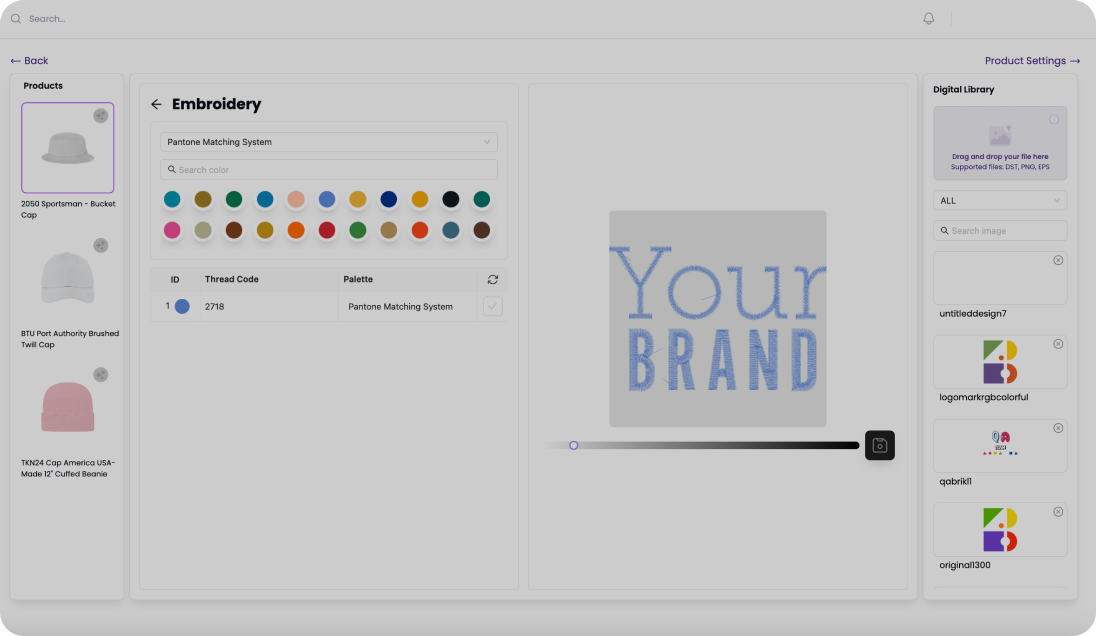Select the TKN24 Cuffed Beanie product thumbnail
1096x636 pixels.
(x=68, y=407)
